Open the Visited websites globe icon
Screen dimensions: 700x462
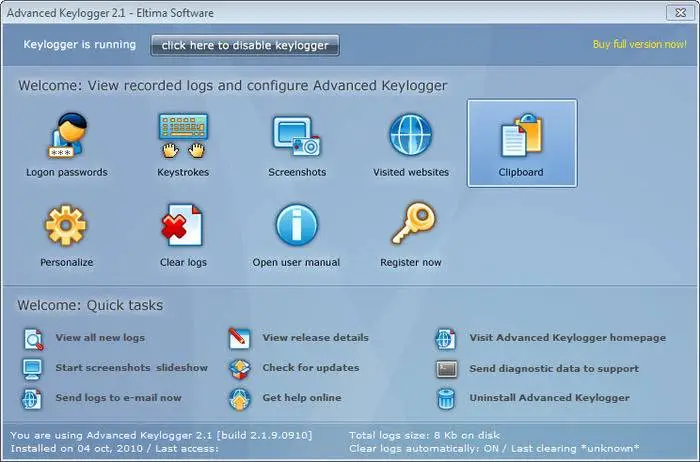click(411, 134)
